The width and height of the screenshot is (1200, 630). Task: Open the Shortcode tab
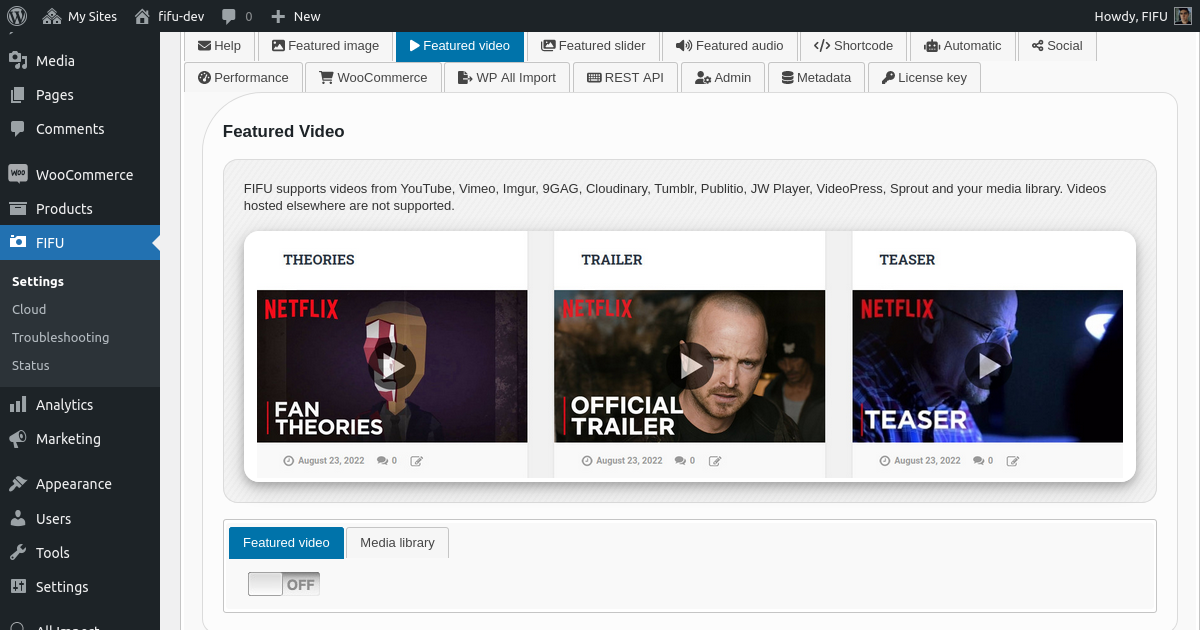853,46
